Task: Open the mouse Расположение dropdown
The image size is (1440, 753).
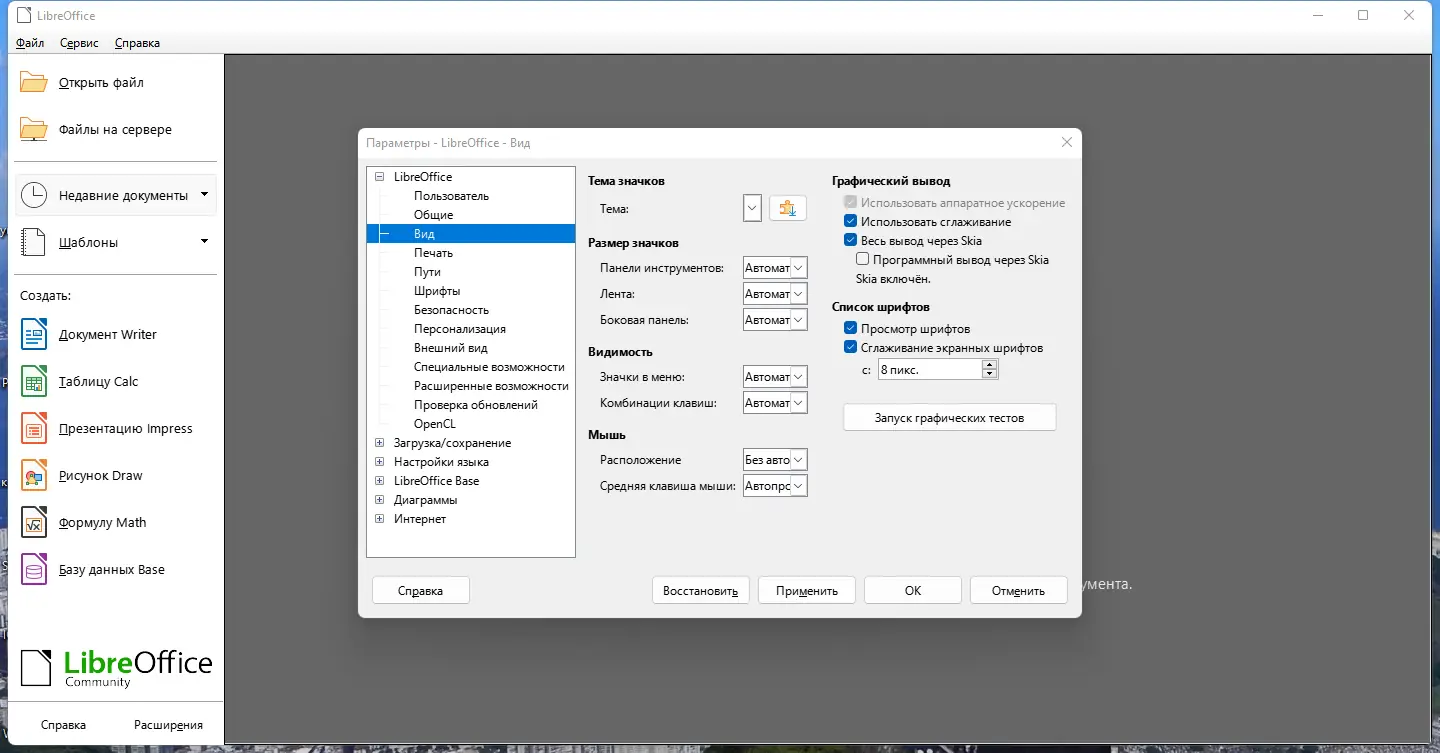Action: point(775,460)
